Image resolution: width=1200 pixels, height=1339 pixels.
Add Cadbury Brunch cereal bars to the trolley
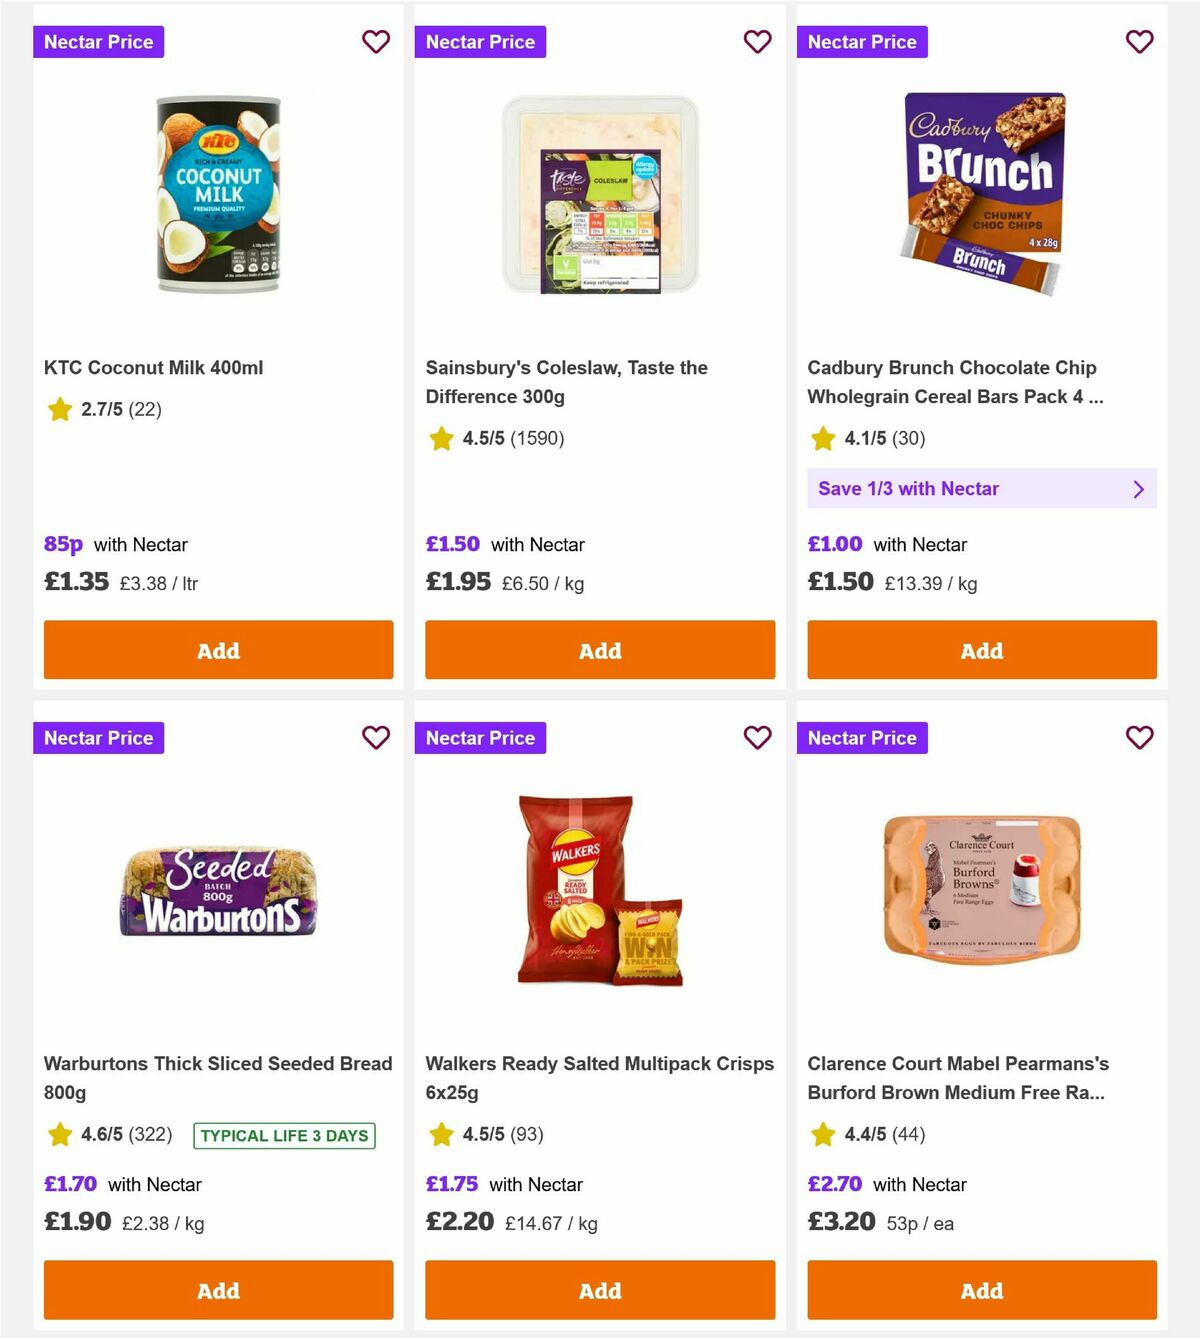click(x=982, y=650)
